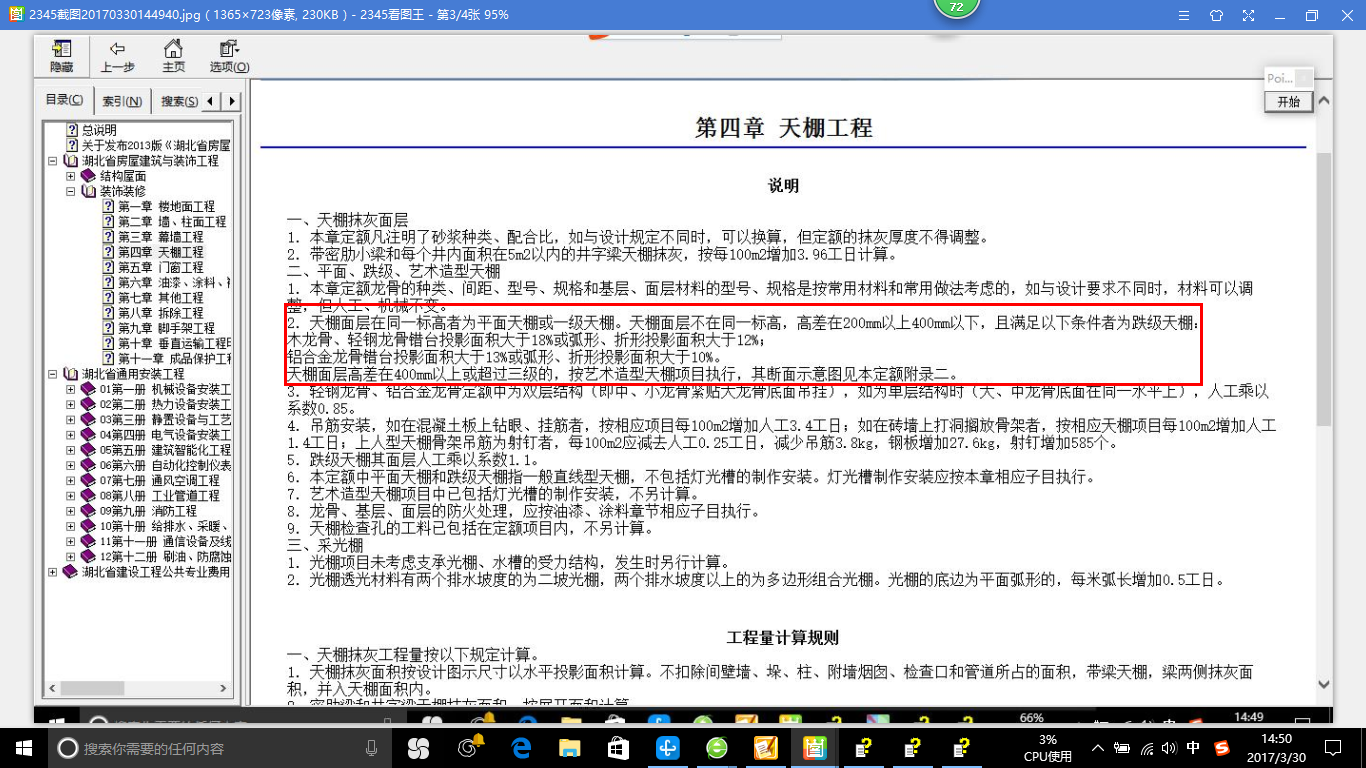Open Microsoft Store from the taskbar

(618, 747)
